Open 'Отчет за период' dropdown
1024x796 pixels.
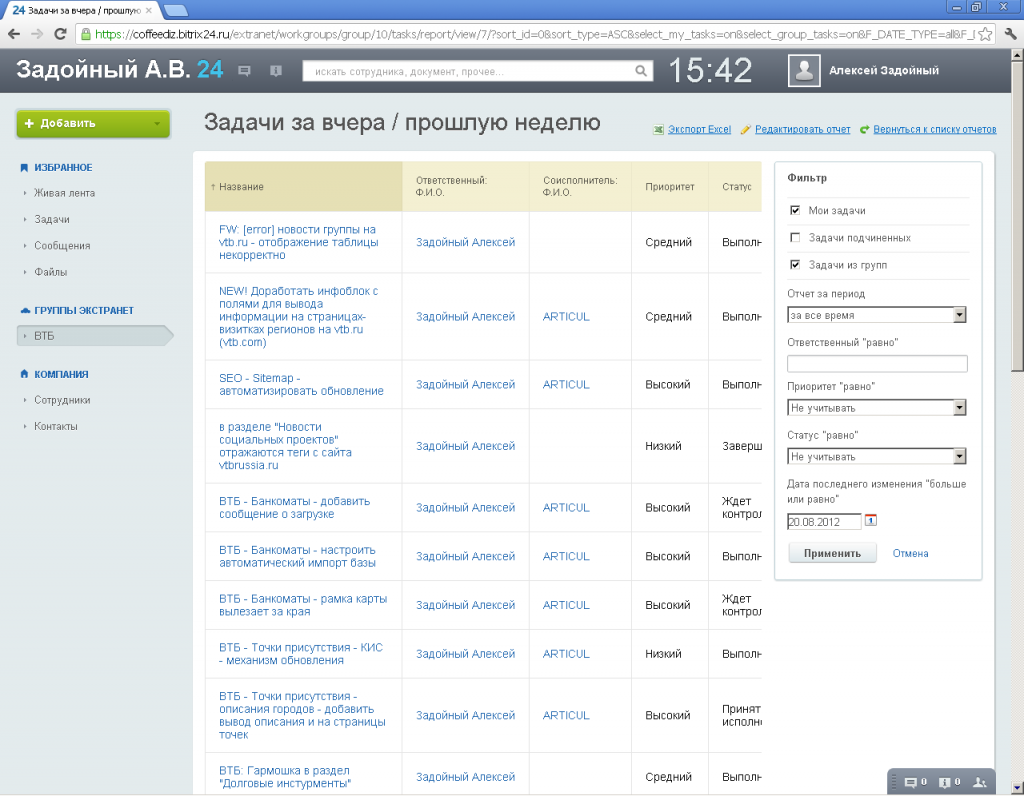[x=876, y=315]
